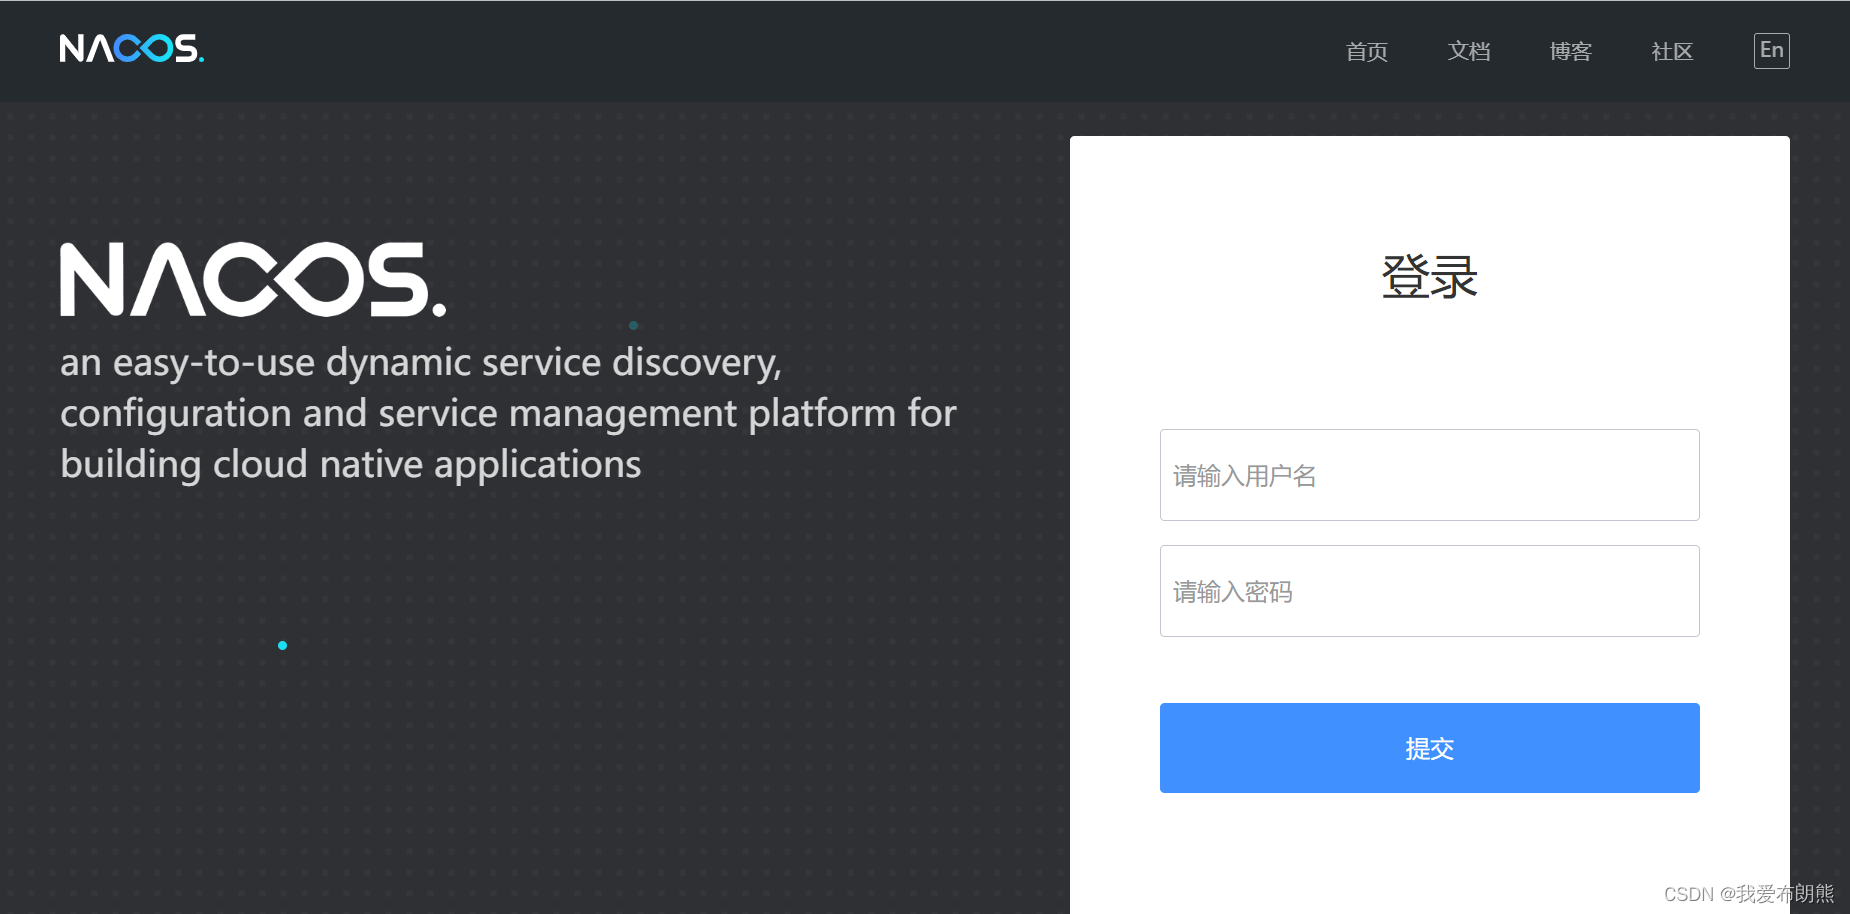This screenshot has height=914, width=1850.
Task: Open the 首页 nav link
Action: [1367, 51]
